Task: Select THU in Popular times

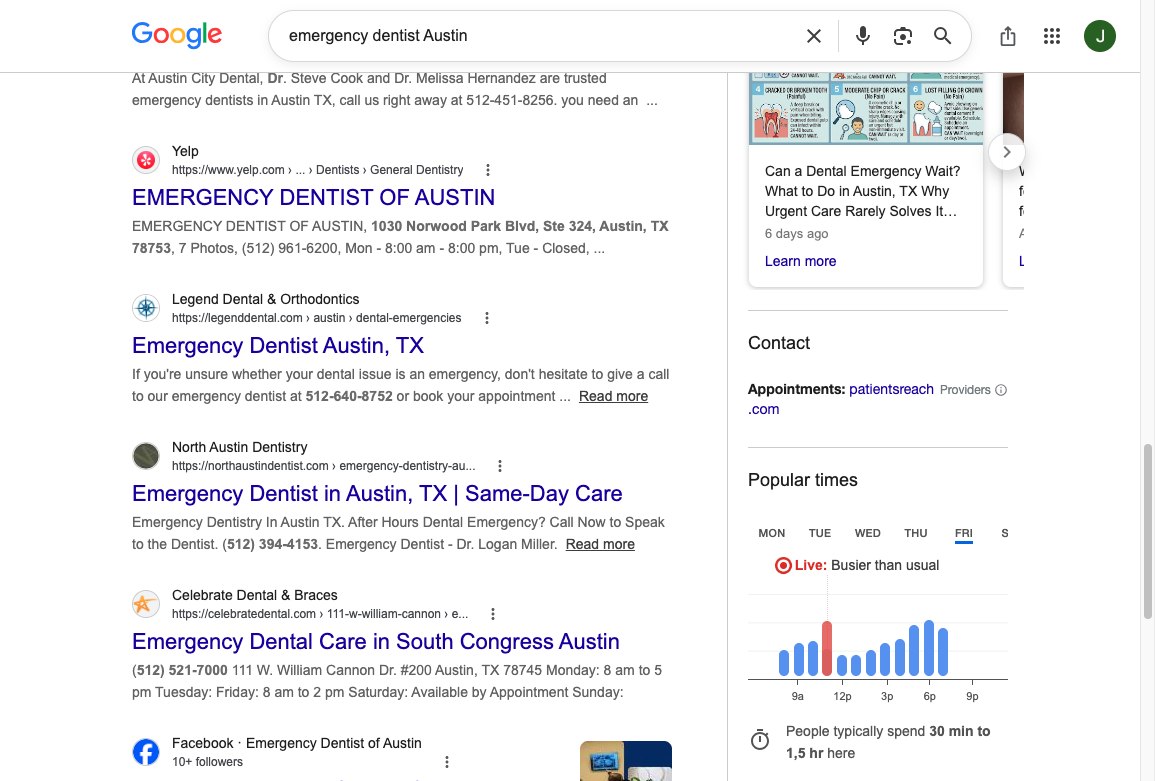Action: point(916,533)
